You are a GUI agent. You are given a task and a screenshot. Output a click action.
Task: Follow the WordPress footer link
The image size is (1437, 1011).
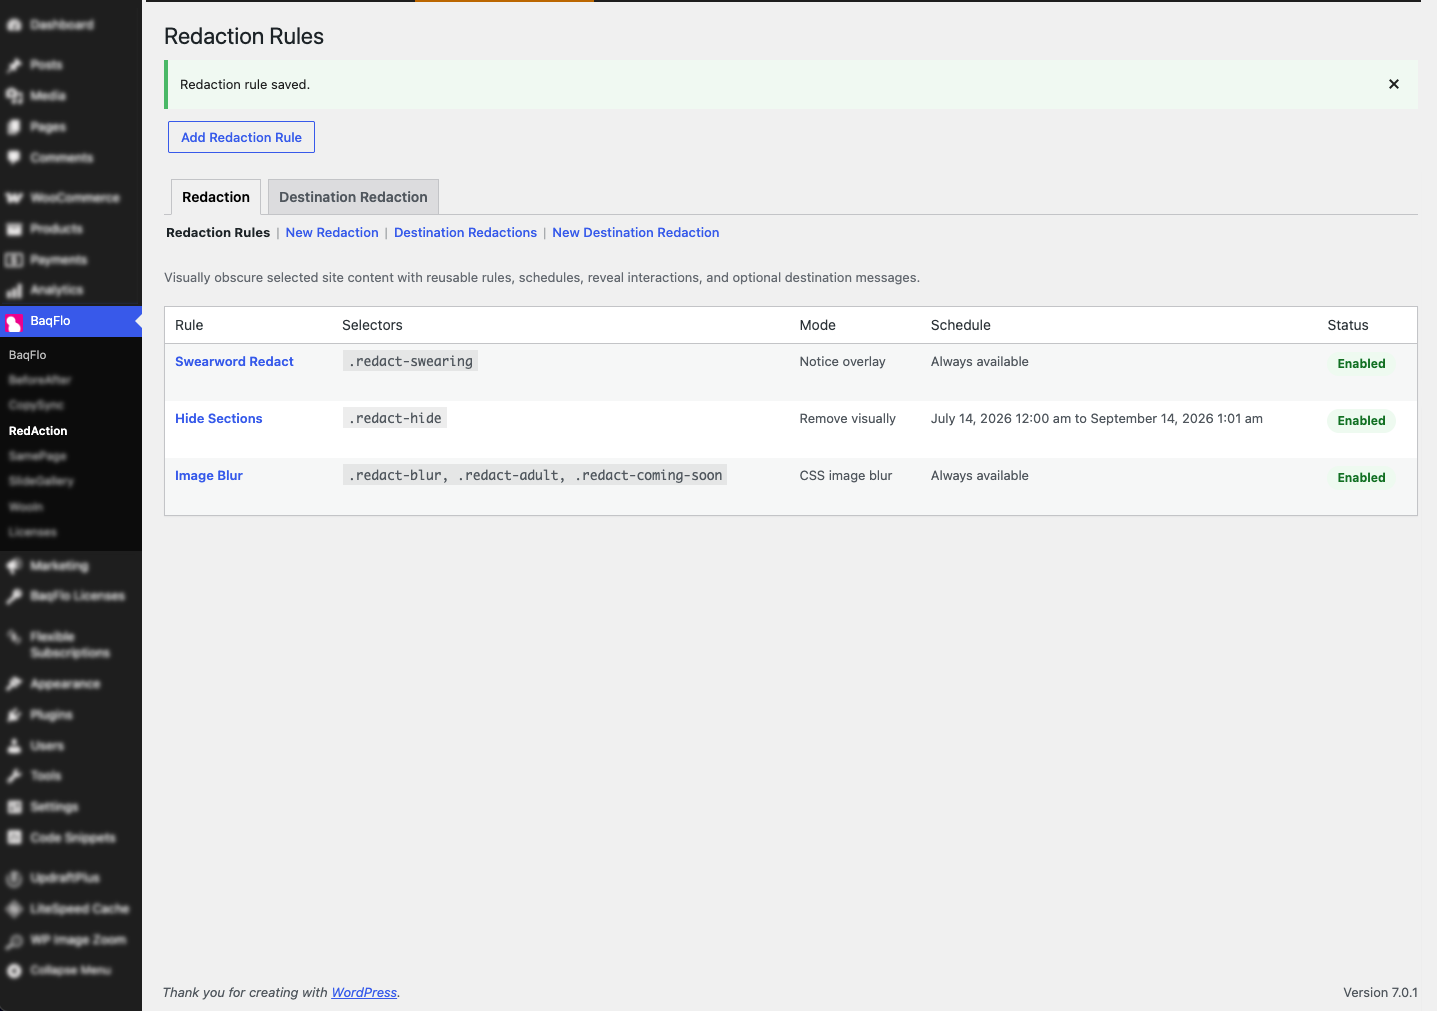click(364, 992)
